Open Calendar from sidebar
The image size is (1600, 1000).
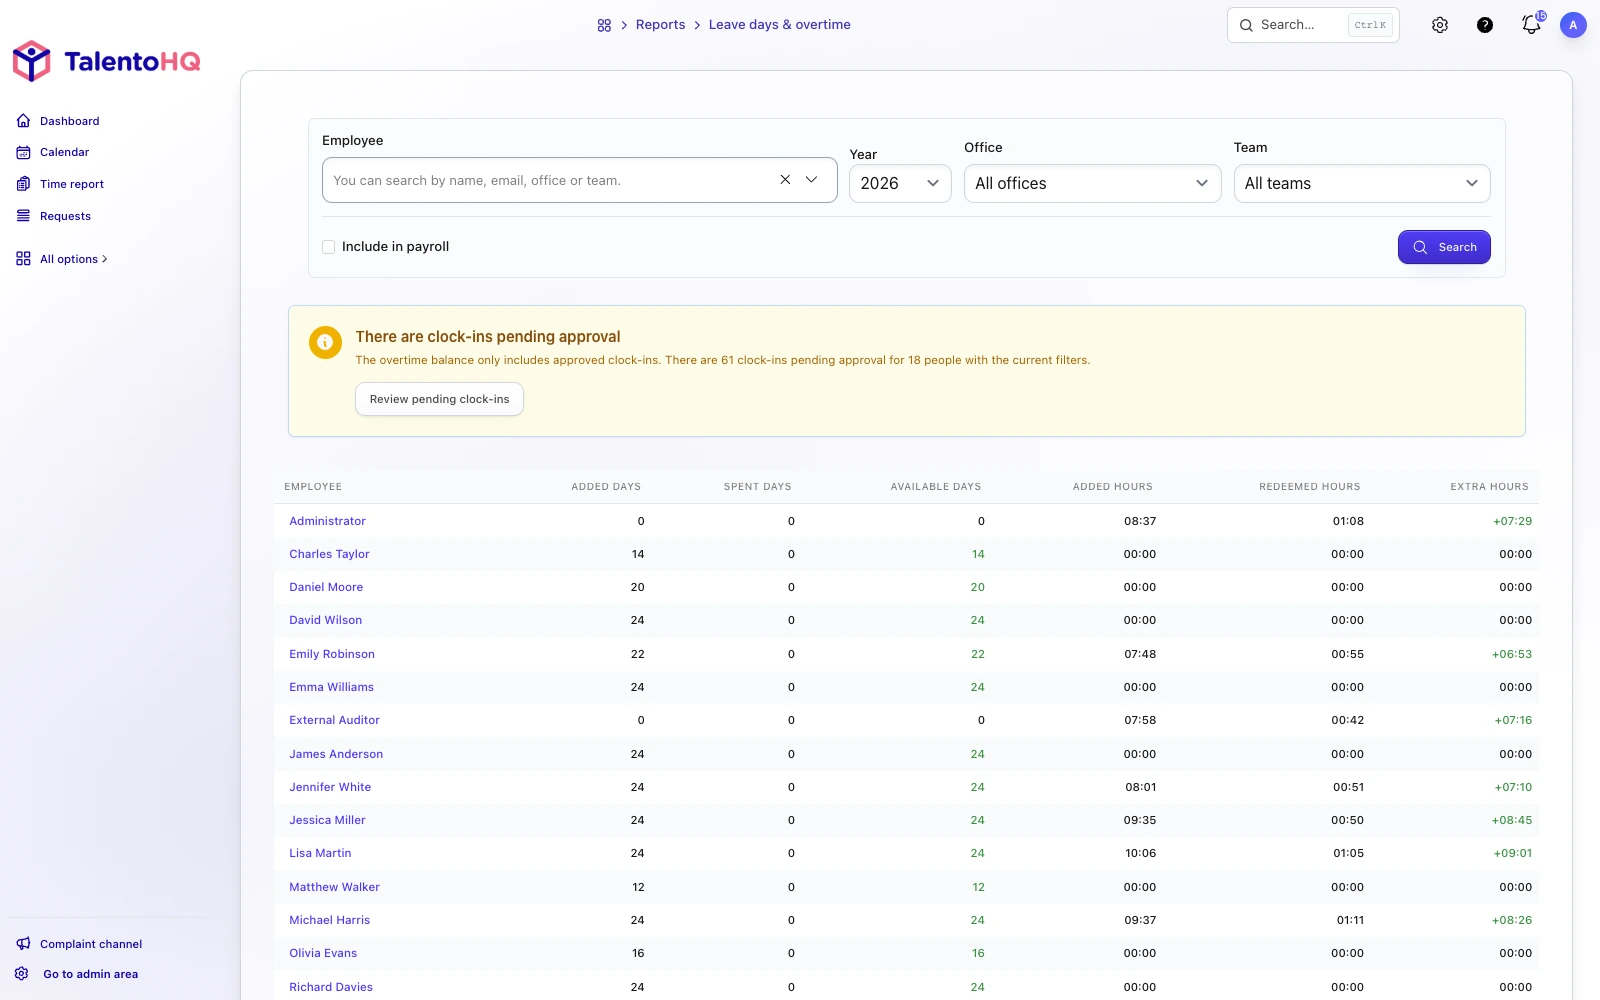point(65,152)
